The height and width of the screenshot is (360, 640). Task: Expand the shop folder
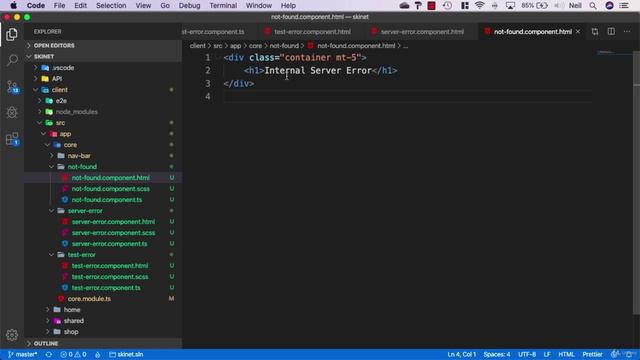(103, 332)
